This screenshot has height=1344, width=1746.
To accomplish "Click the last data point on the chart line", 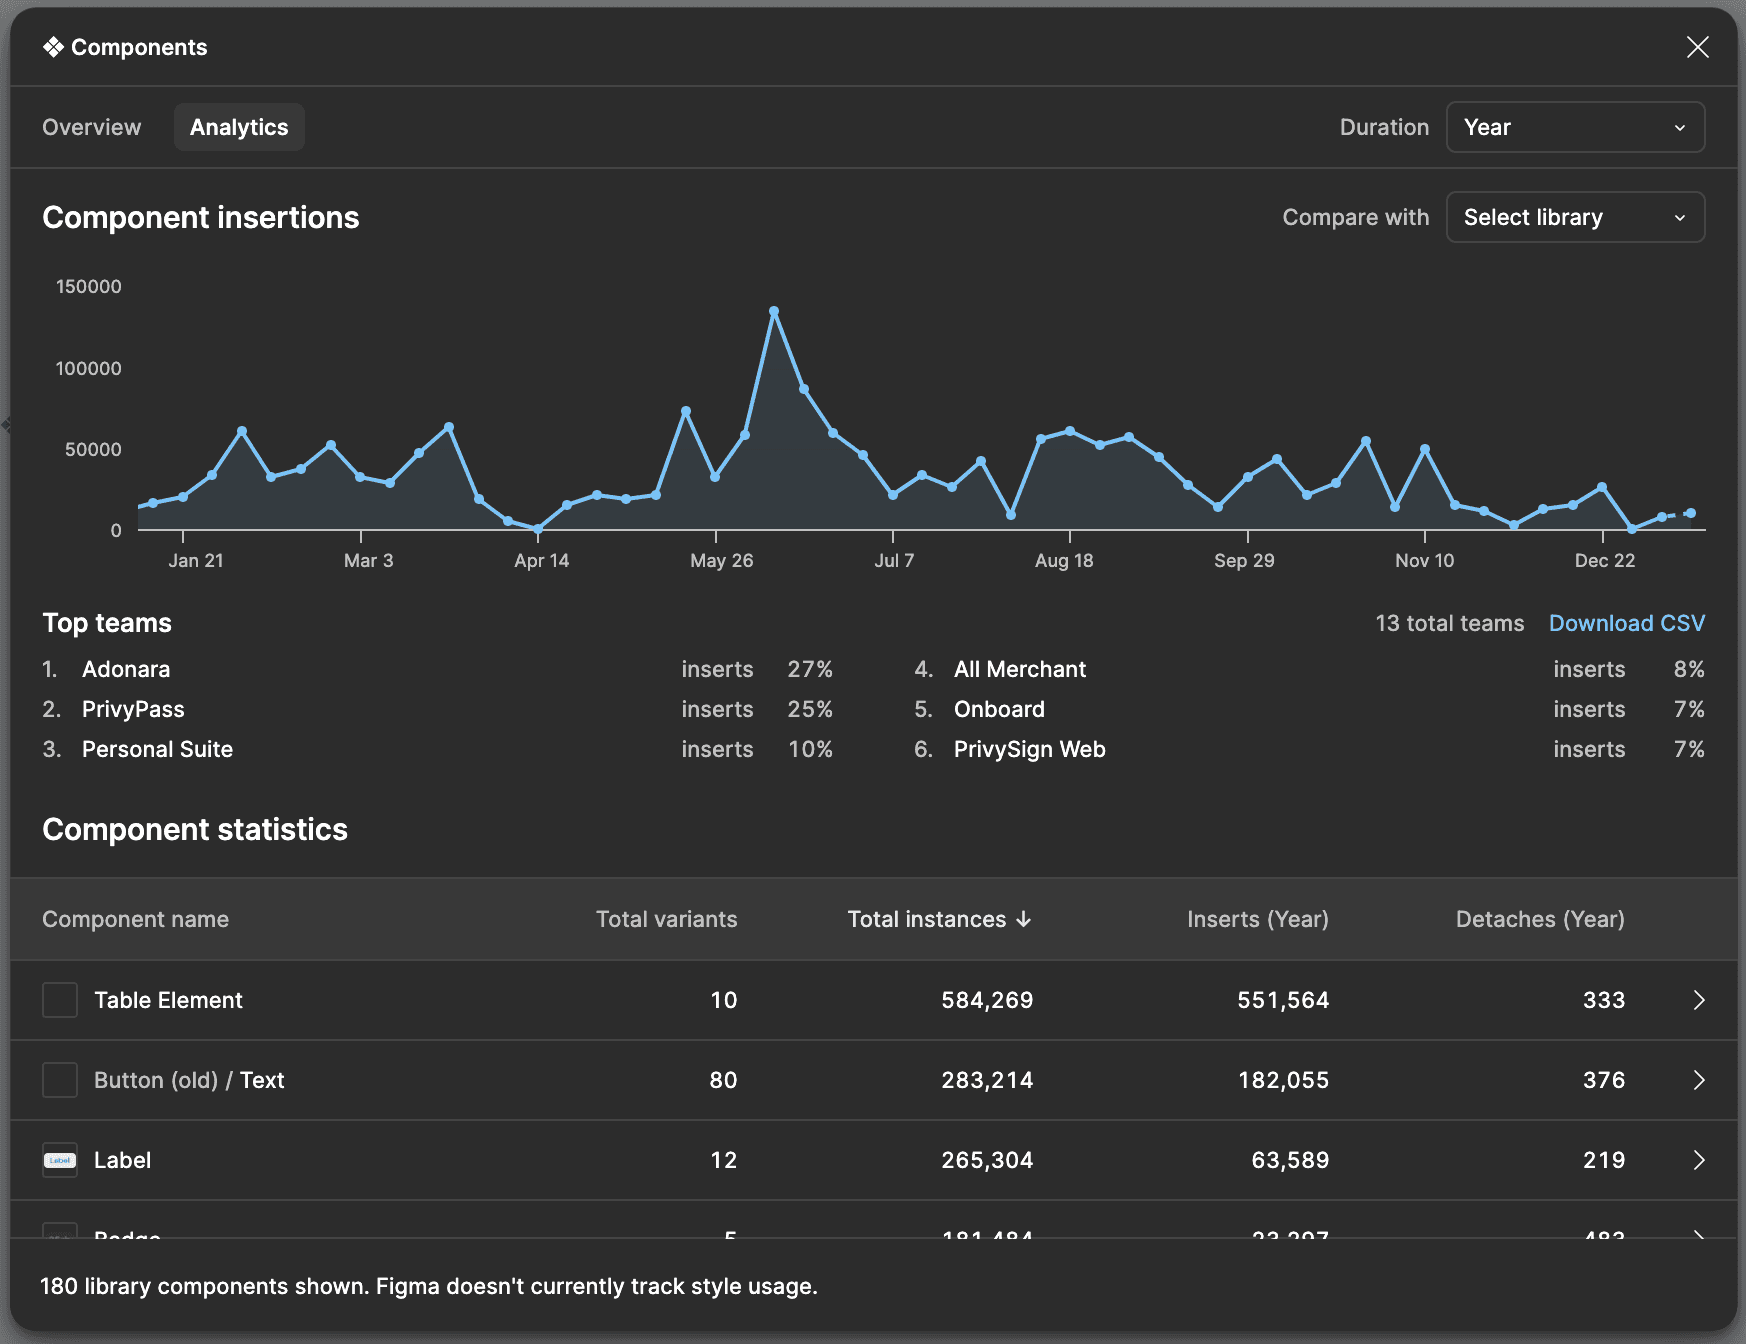I will click(x=1690, y=513).
